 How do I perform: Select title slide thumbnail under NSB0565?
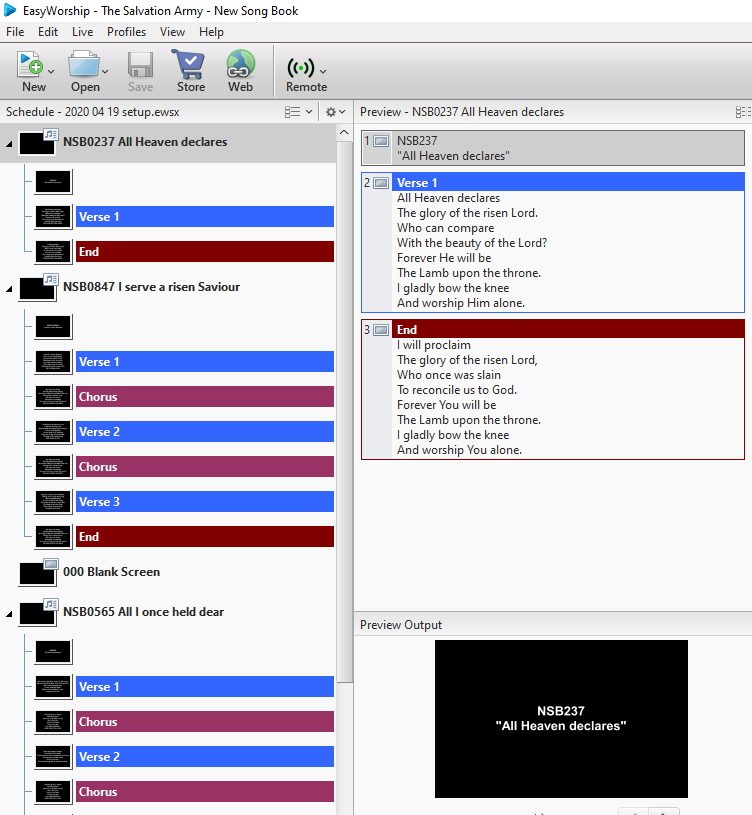[x=53, y=652]
